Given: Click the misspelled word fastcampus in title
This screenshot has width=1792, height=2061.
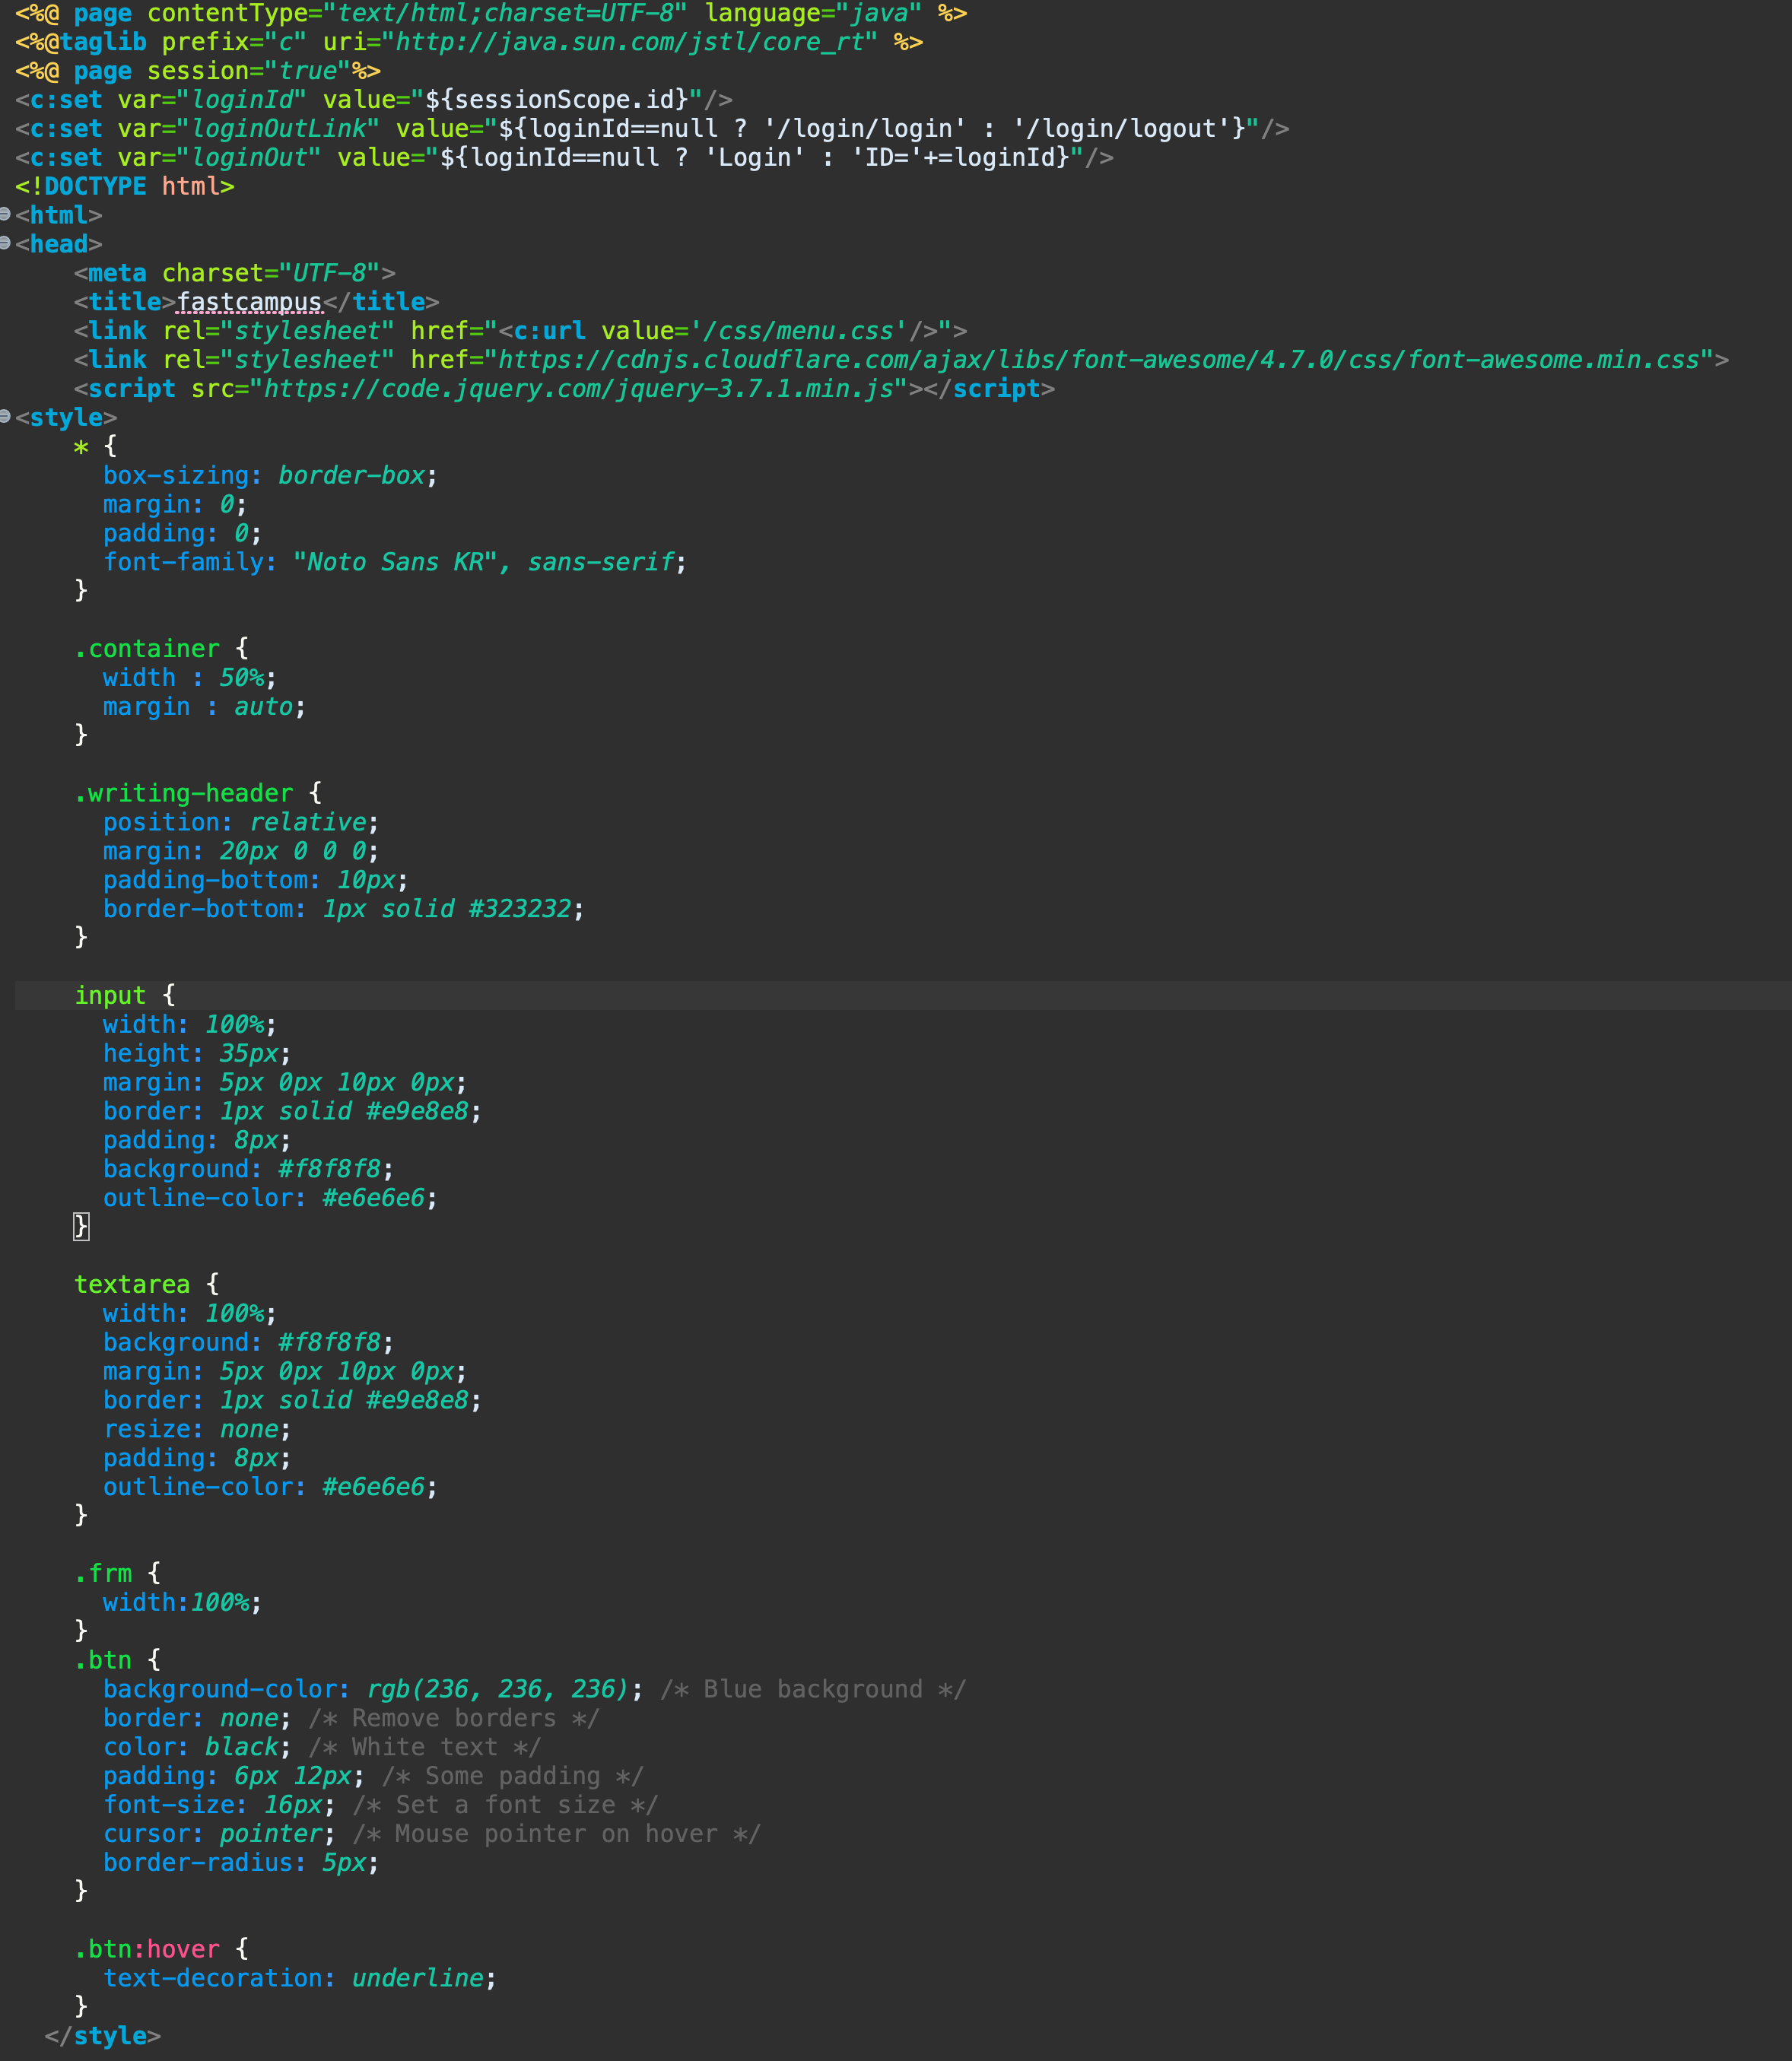Looking at the screenshot, I should [x=249, y=302].
